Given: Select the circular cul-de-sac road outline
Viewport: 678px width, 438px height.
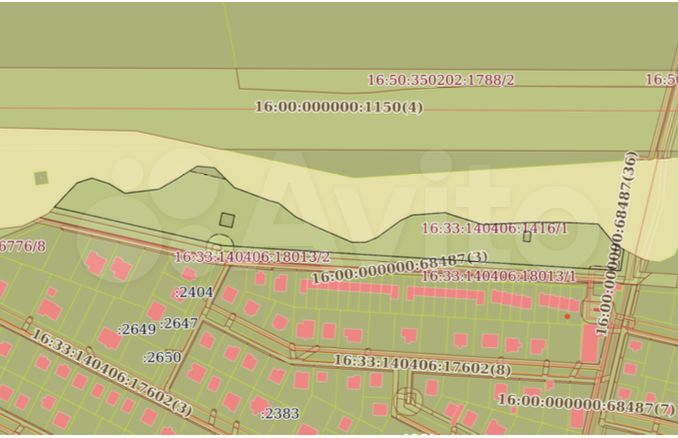Looking at the screenshot, I should [x=407, y=403].
